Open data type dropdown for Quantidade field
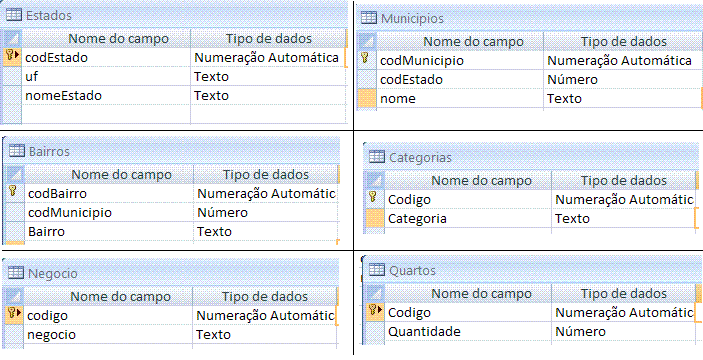The width and height of the screenshot is (703, 360). 625,331
